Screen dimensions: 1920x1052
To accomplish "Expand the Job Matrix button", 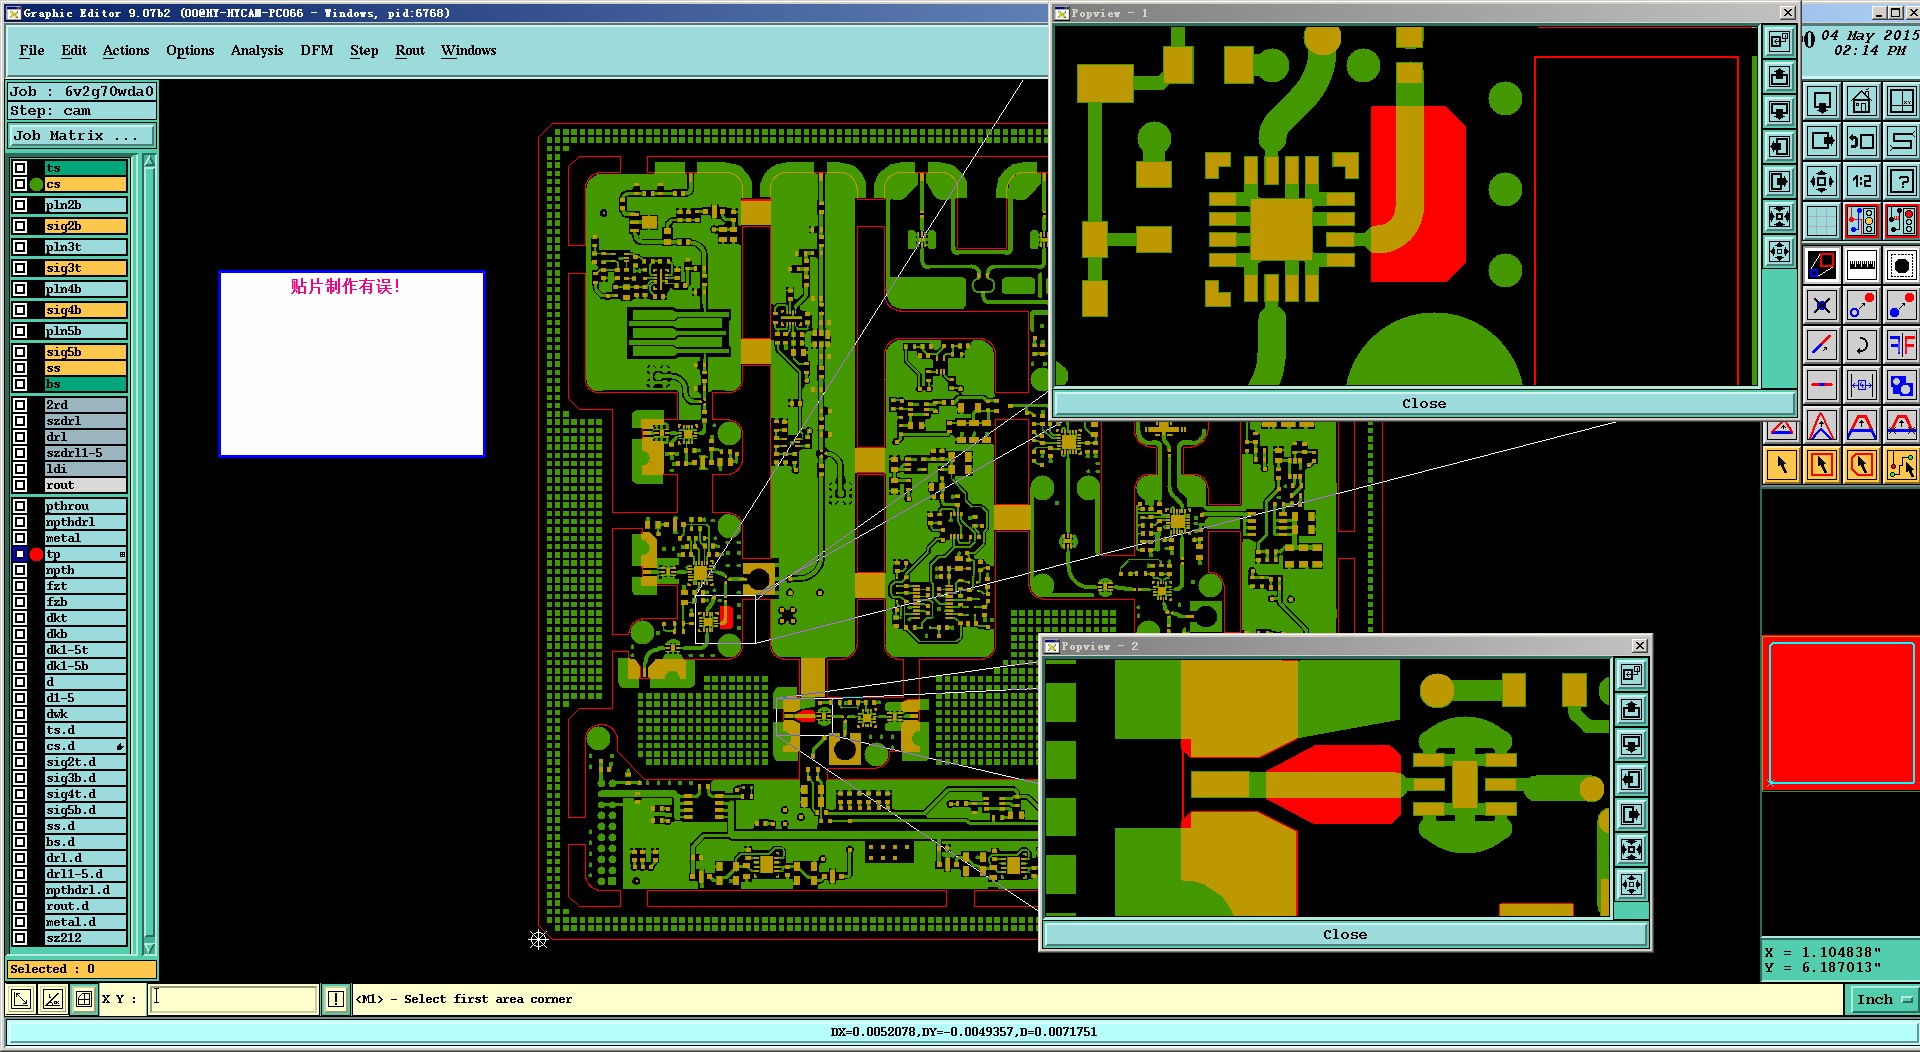I will point(82,136).
